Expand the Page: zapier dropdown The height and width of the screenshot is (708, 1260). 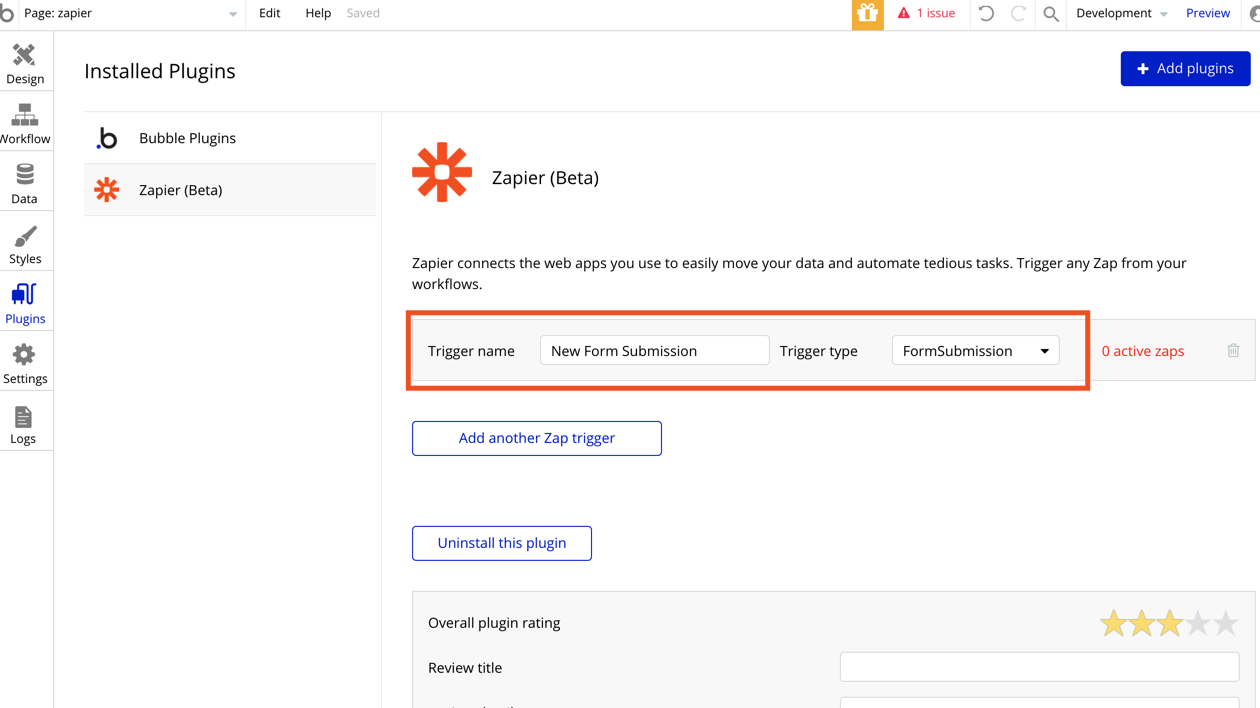pyautogui.click(x=130, y=13)
